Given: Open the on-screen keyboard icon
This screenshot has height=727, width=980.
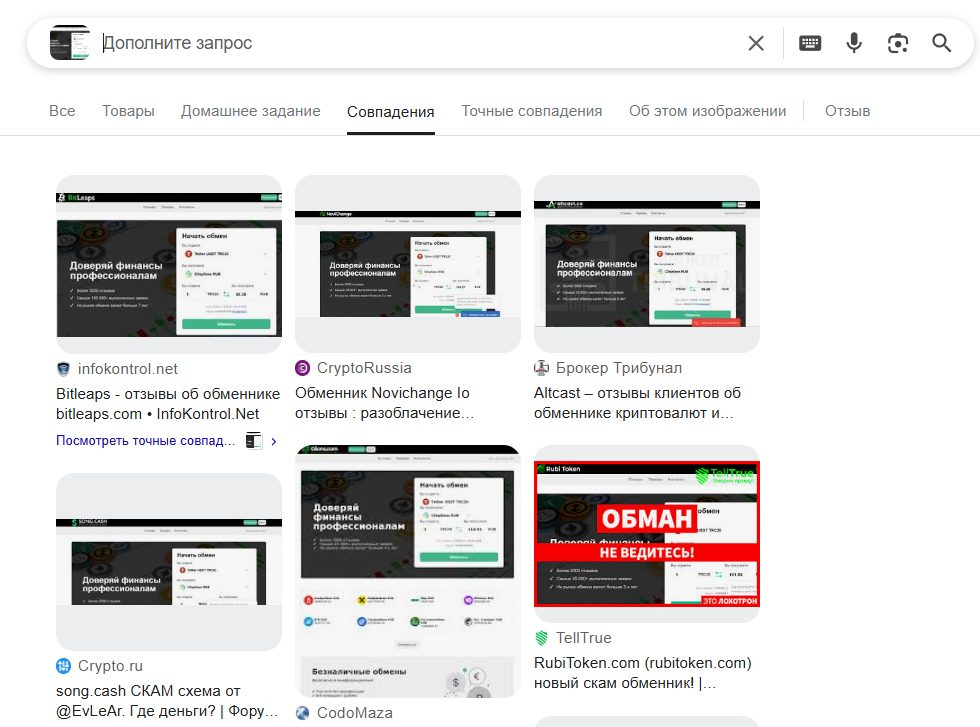Looking at the screenshot, I should click(x=810, y=43).
